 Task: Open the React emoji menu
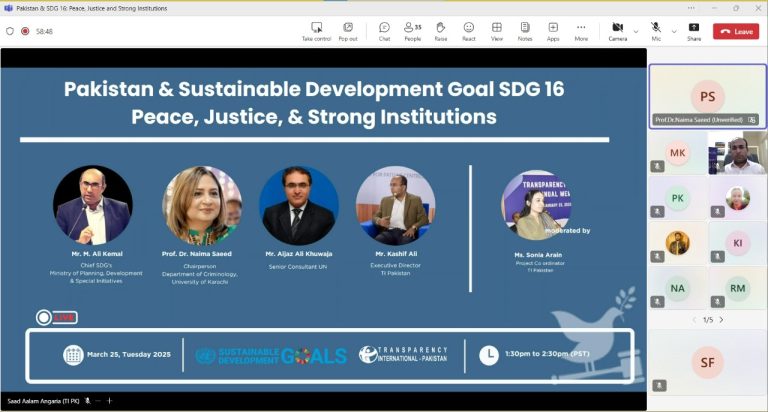coord(468,30)
